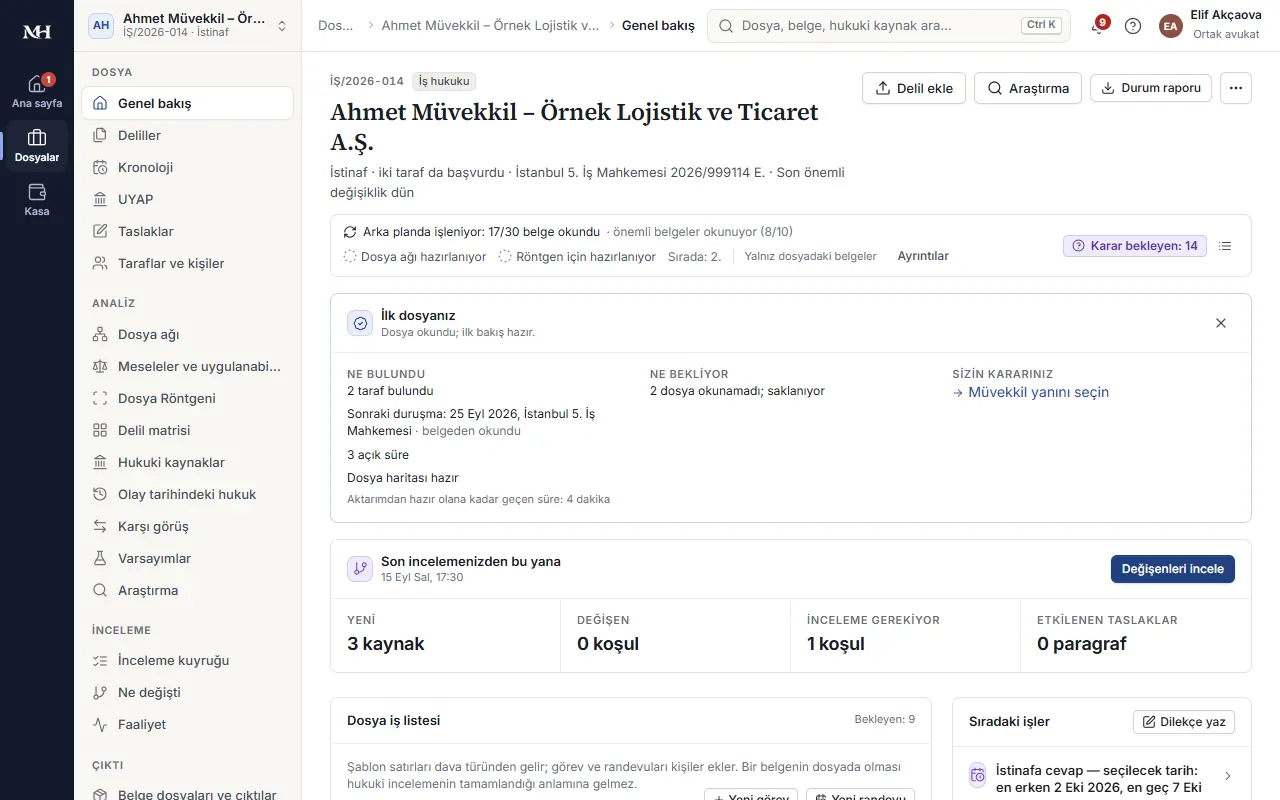Open the list icon beside Karar bekleyen
The height and width of the screenshot is (800, 1280).
coord(1226,246)
